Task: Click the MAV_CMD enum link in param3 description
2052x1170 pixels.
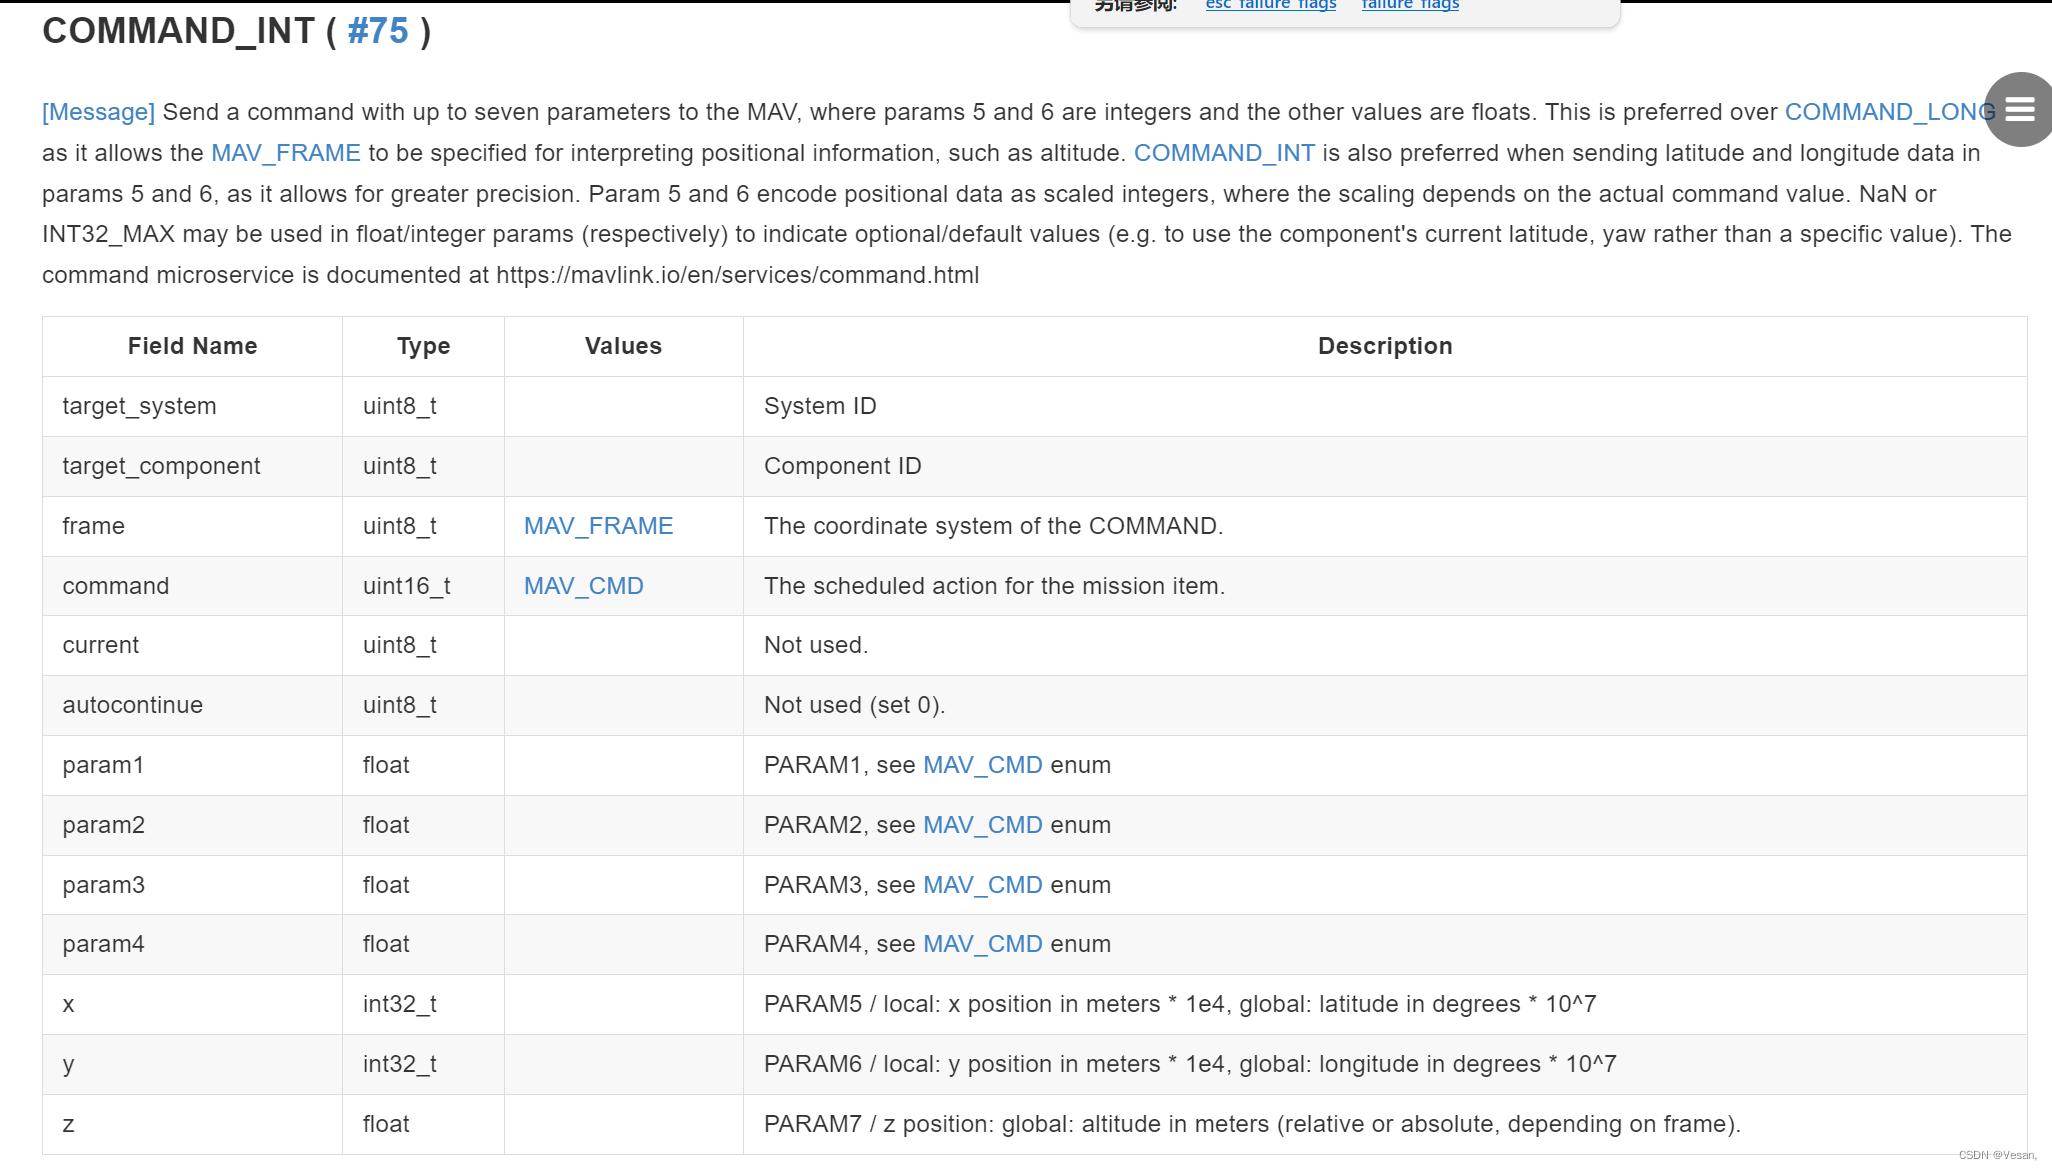Action: point(981,885)
